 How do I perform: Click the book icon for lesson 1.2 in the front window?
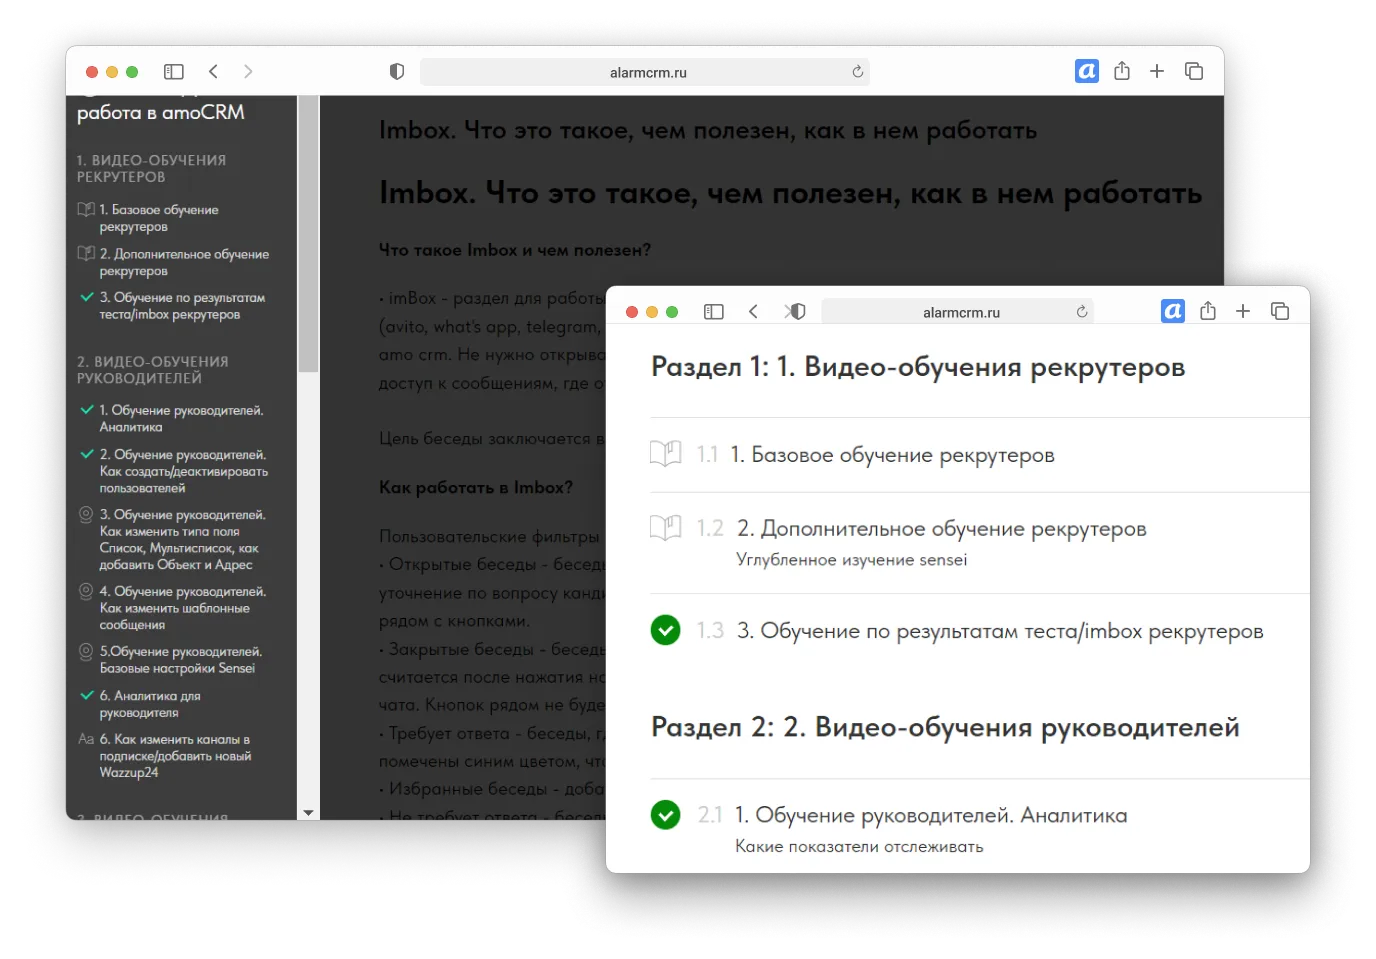point(666,528)
